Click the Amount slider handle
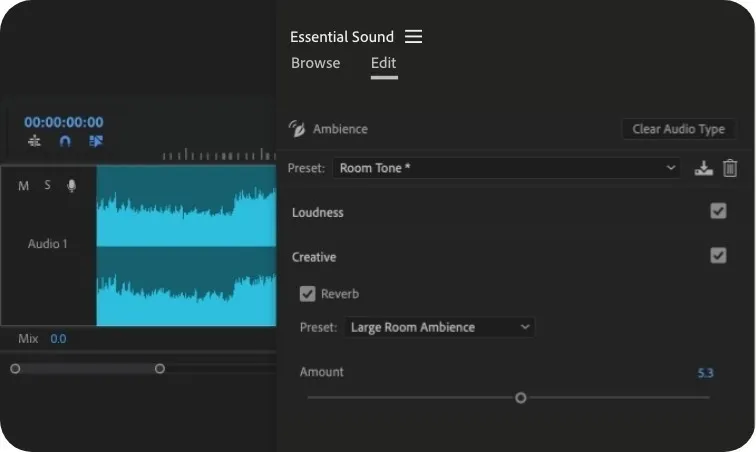 point(520,398)
